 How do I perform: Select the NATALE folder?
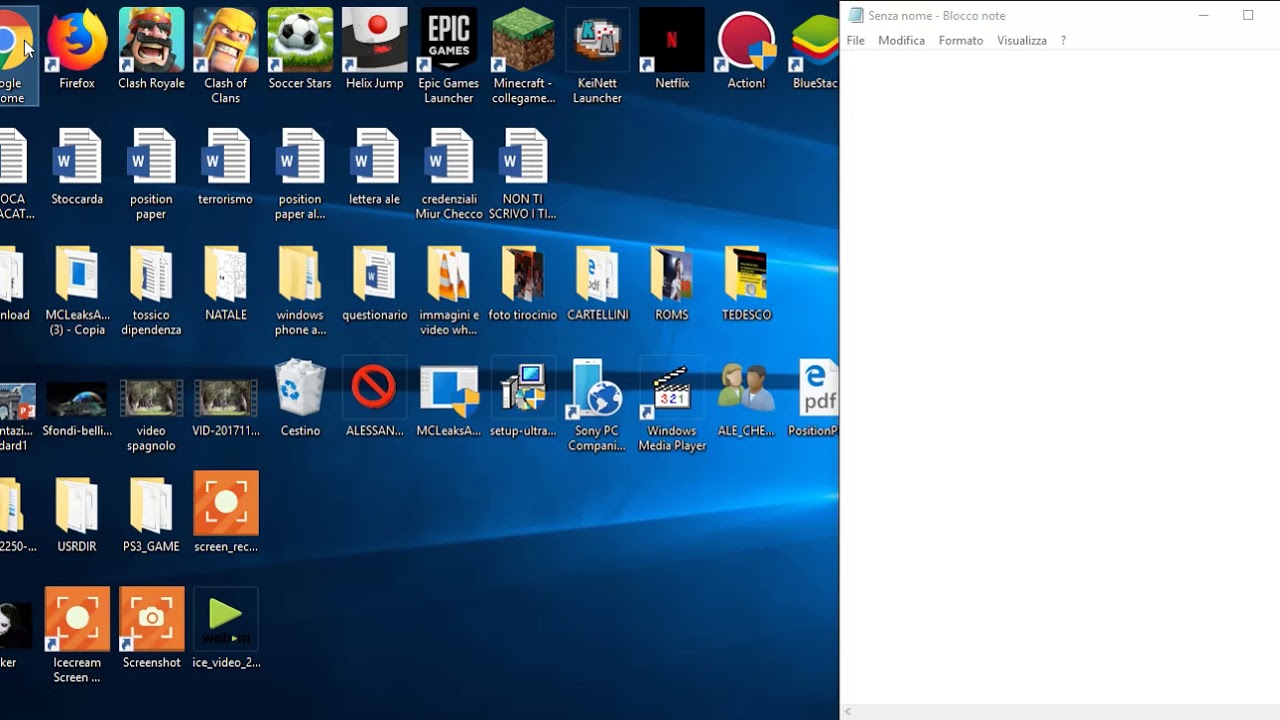point(226,283)
